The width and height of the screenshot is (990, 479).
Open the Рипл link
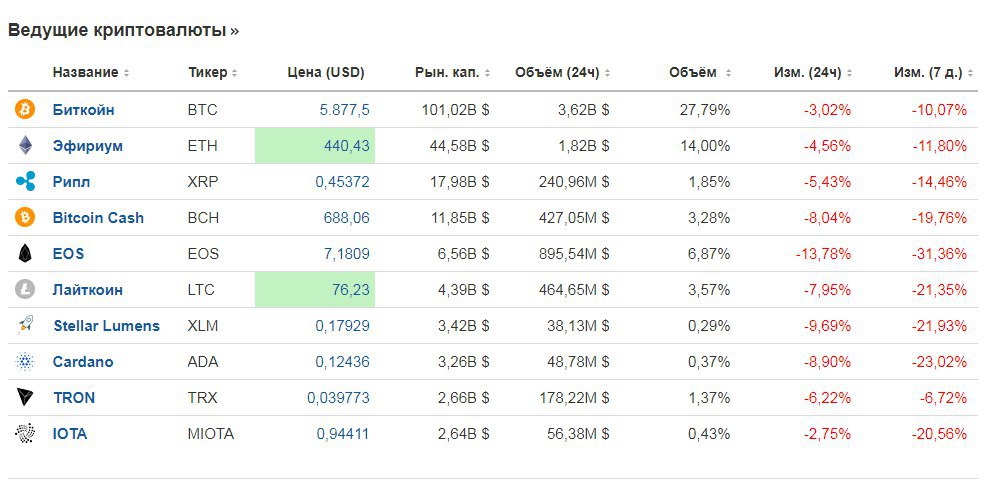pyautogui.click(x=71, y=182)
